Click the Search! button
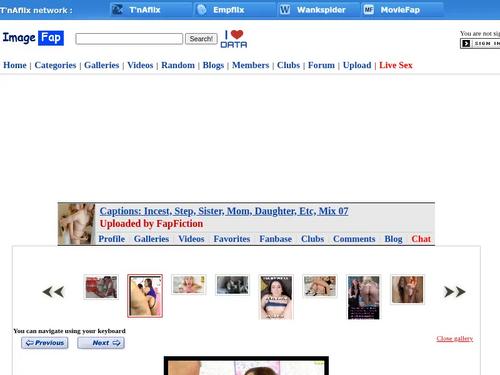This screenshot has width=500, height=375. click(201, 39)
